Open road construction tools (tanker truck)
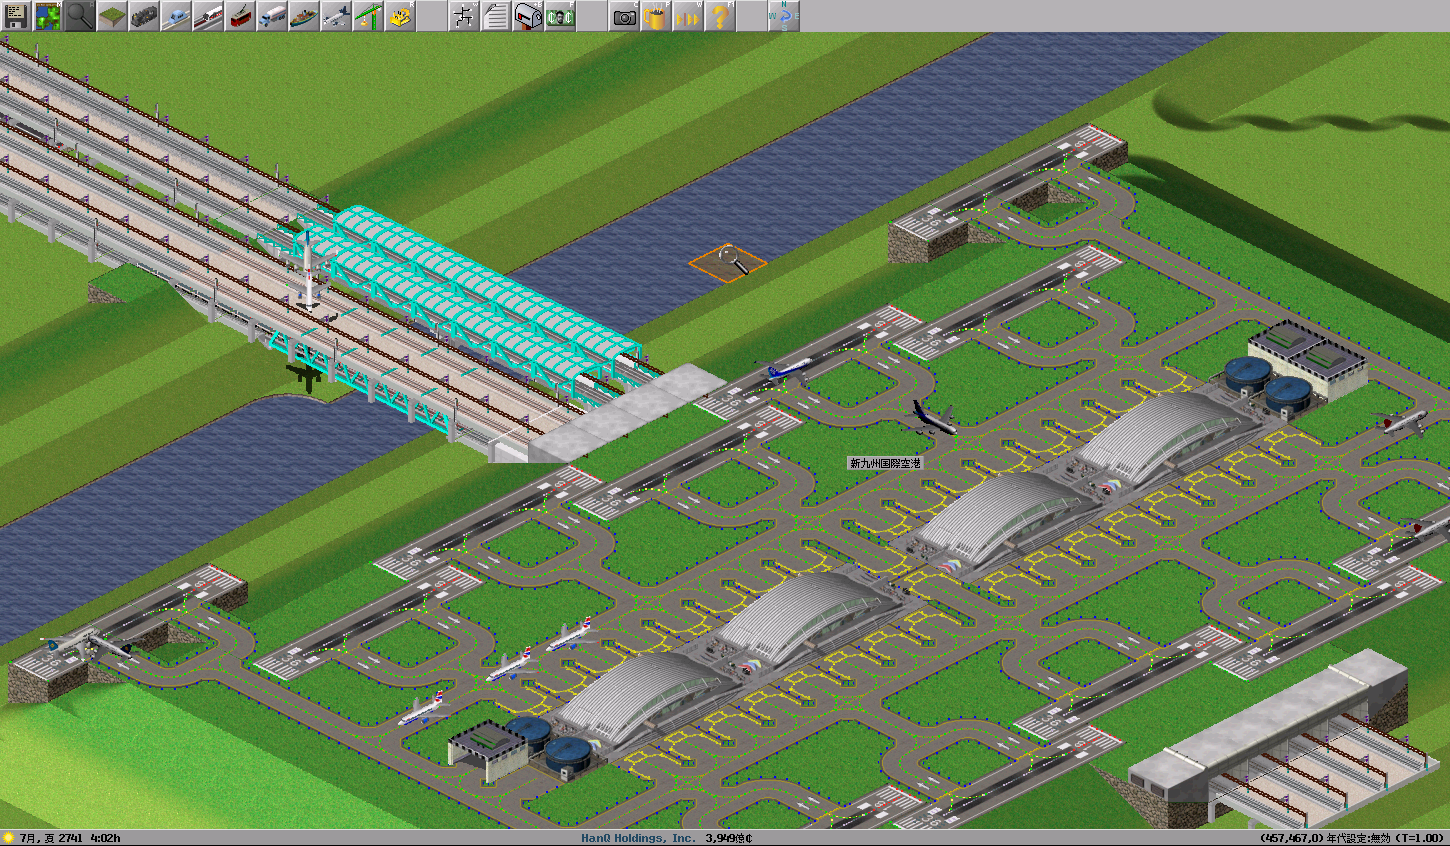1450x846 pixels. pos(272,16)
